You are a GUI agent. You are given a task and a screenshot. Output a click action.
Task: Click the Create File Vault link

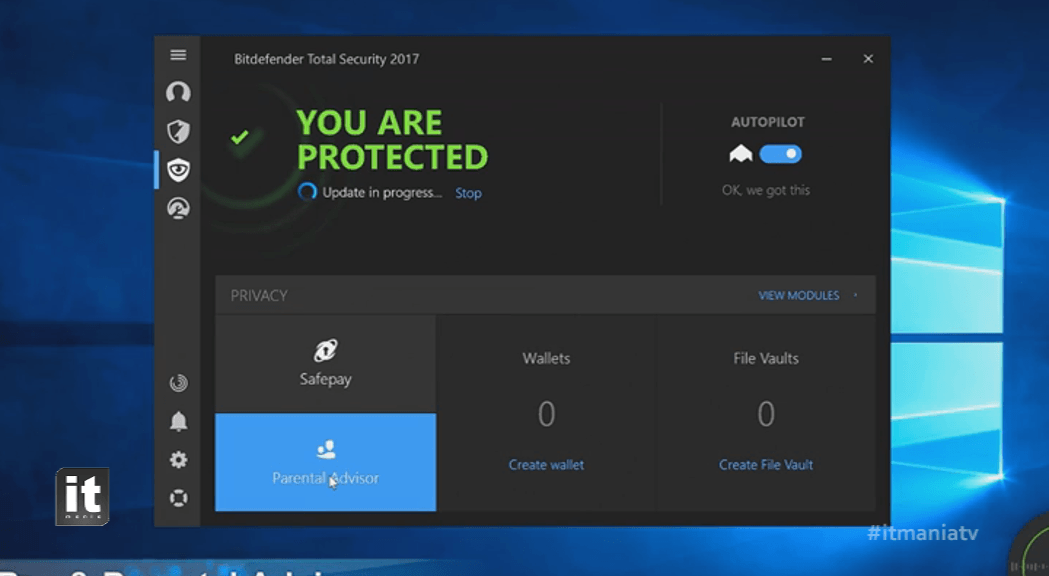click(765, 464)
